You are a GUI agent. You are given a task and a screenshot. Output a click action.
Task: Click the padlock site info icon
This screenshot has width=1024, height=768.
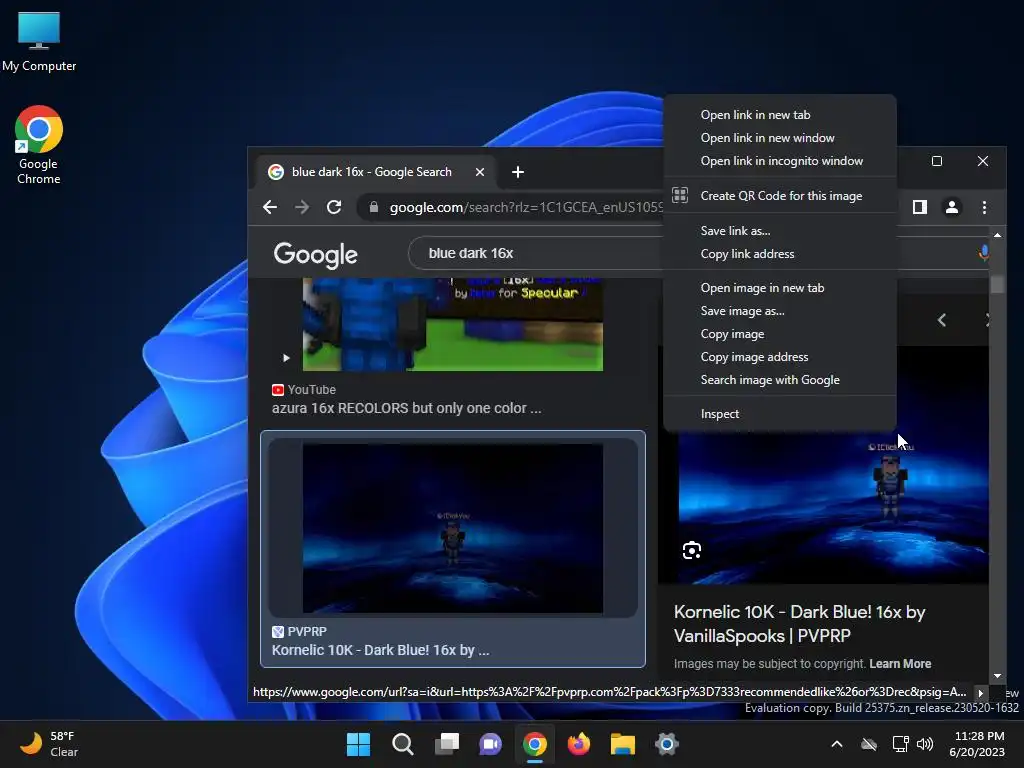click(374, 207)
